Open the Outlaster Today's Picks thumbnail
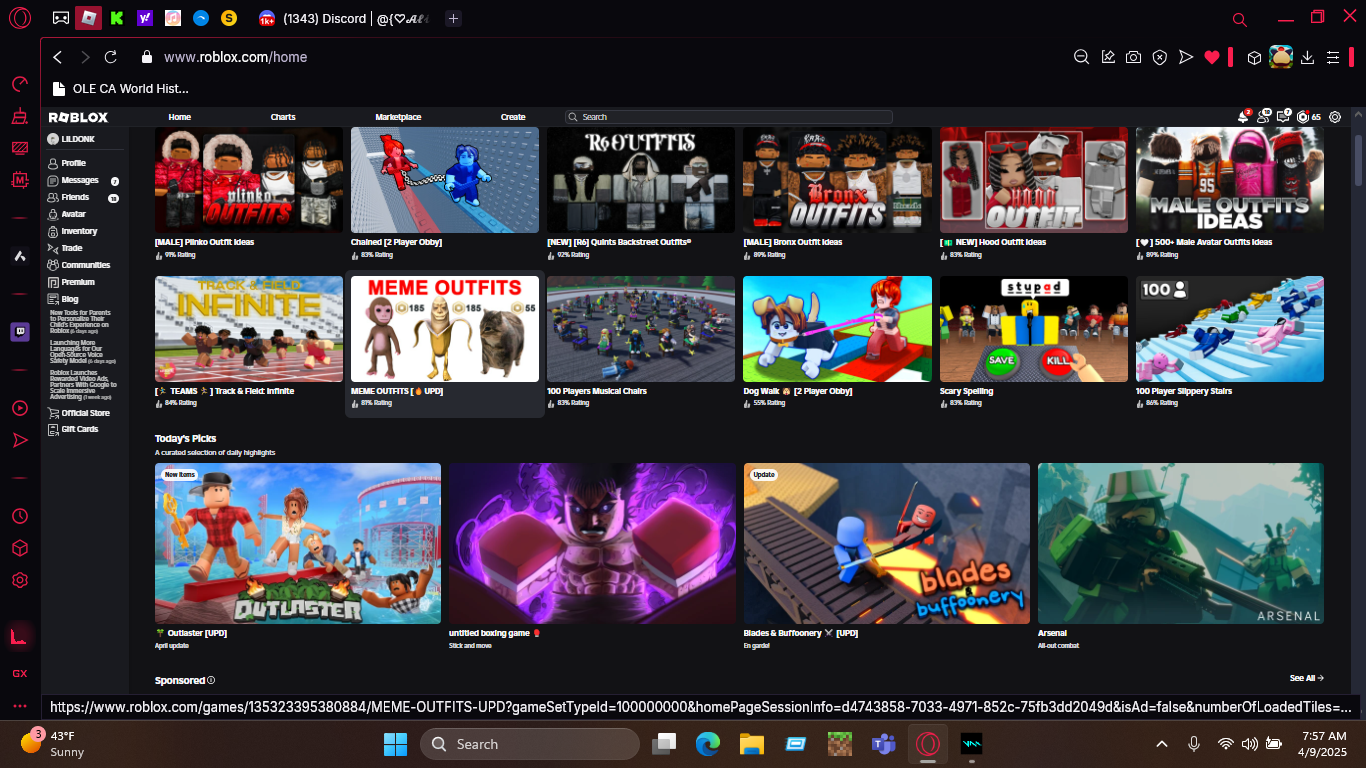Screen dimensions: 1366x768 tap(298, 543)
